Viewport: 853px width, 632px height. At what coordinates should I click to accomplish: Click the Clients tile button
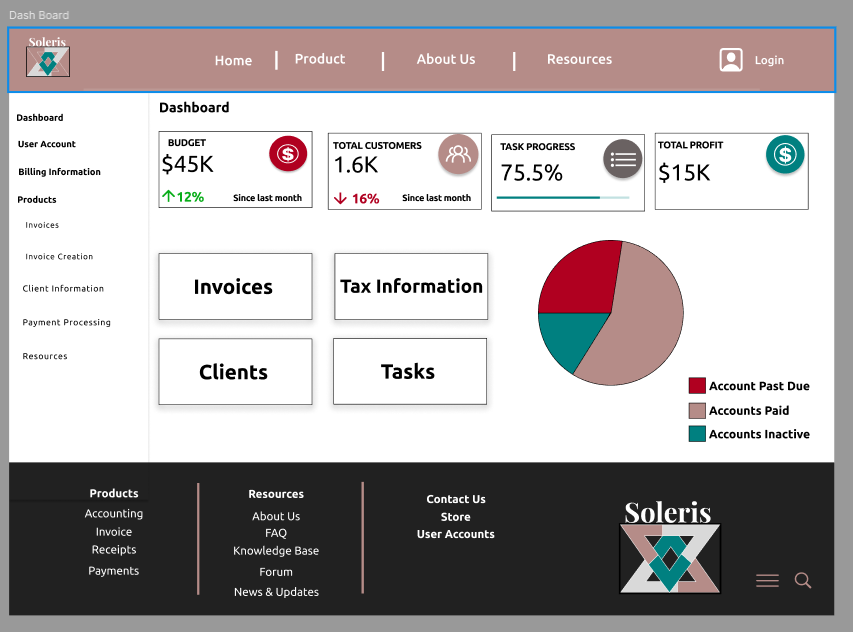(x=236, y=372)
